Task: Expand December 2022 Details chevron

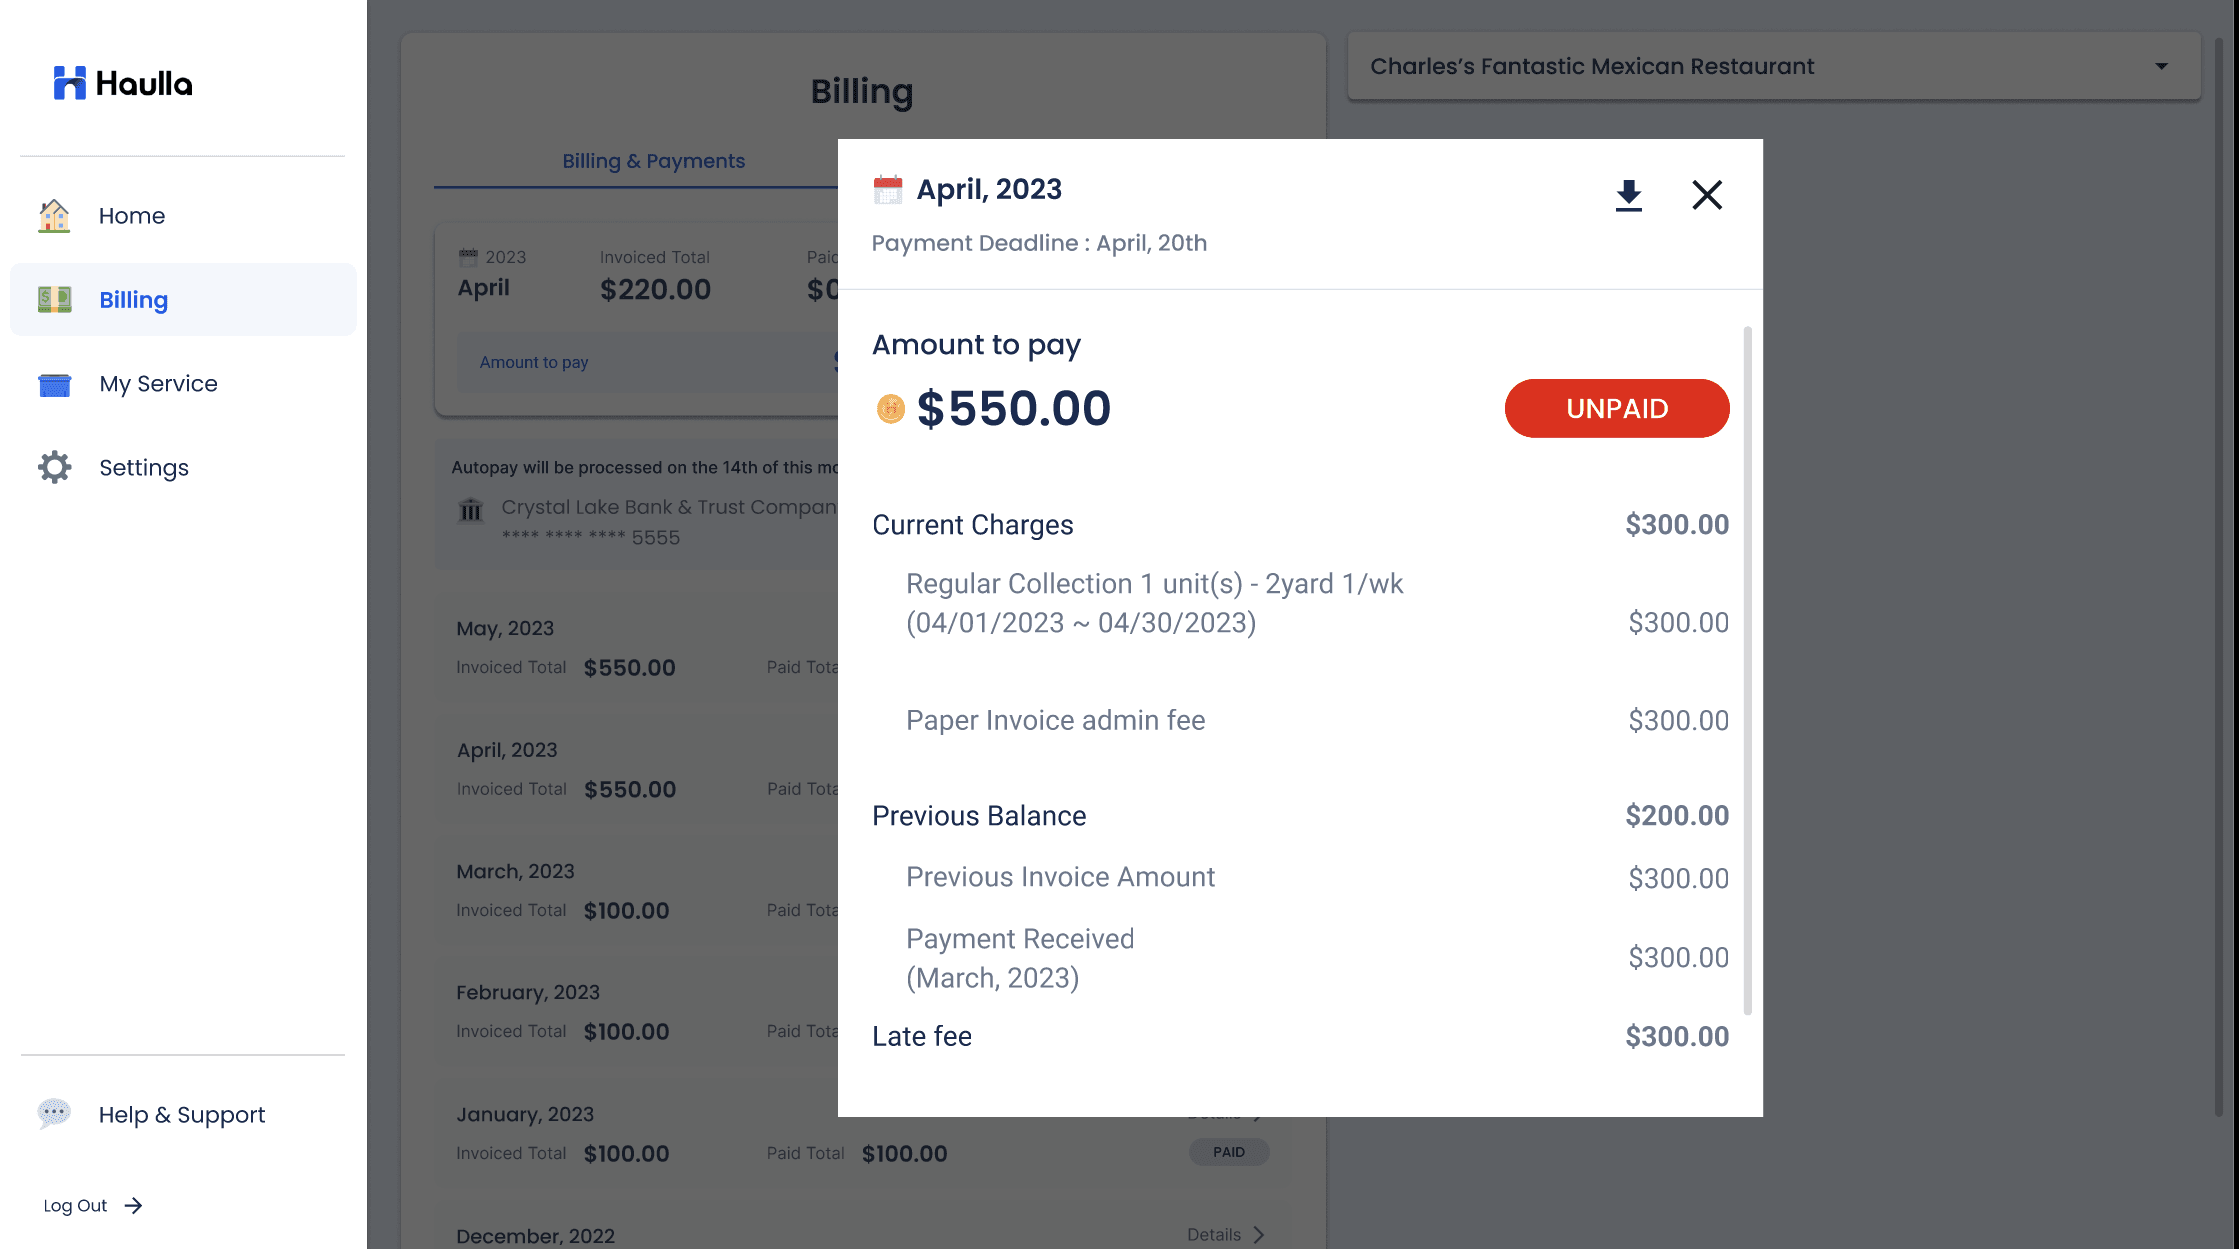Action: pyautogui.click(x=1258, y=1235)
